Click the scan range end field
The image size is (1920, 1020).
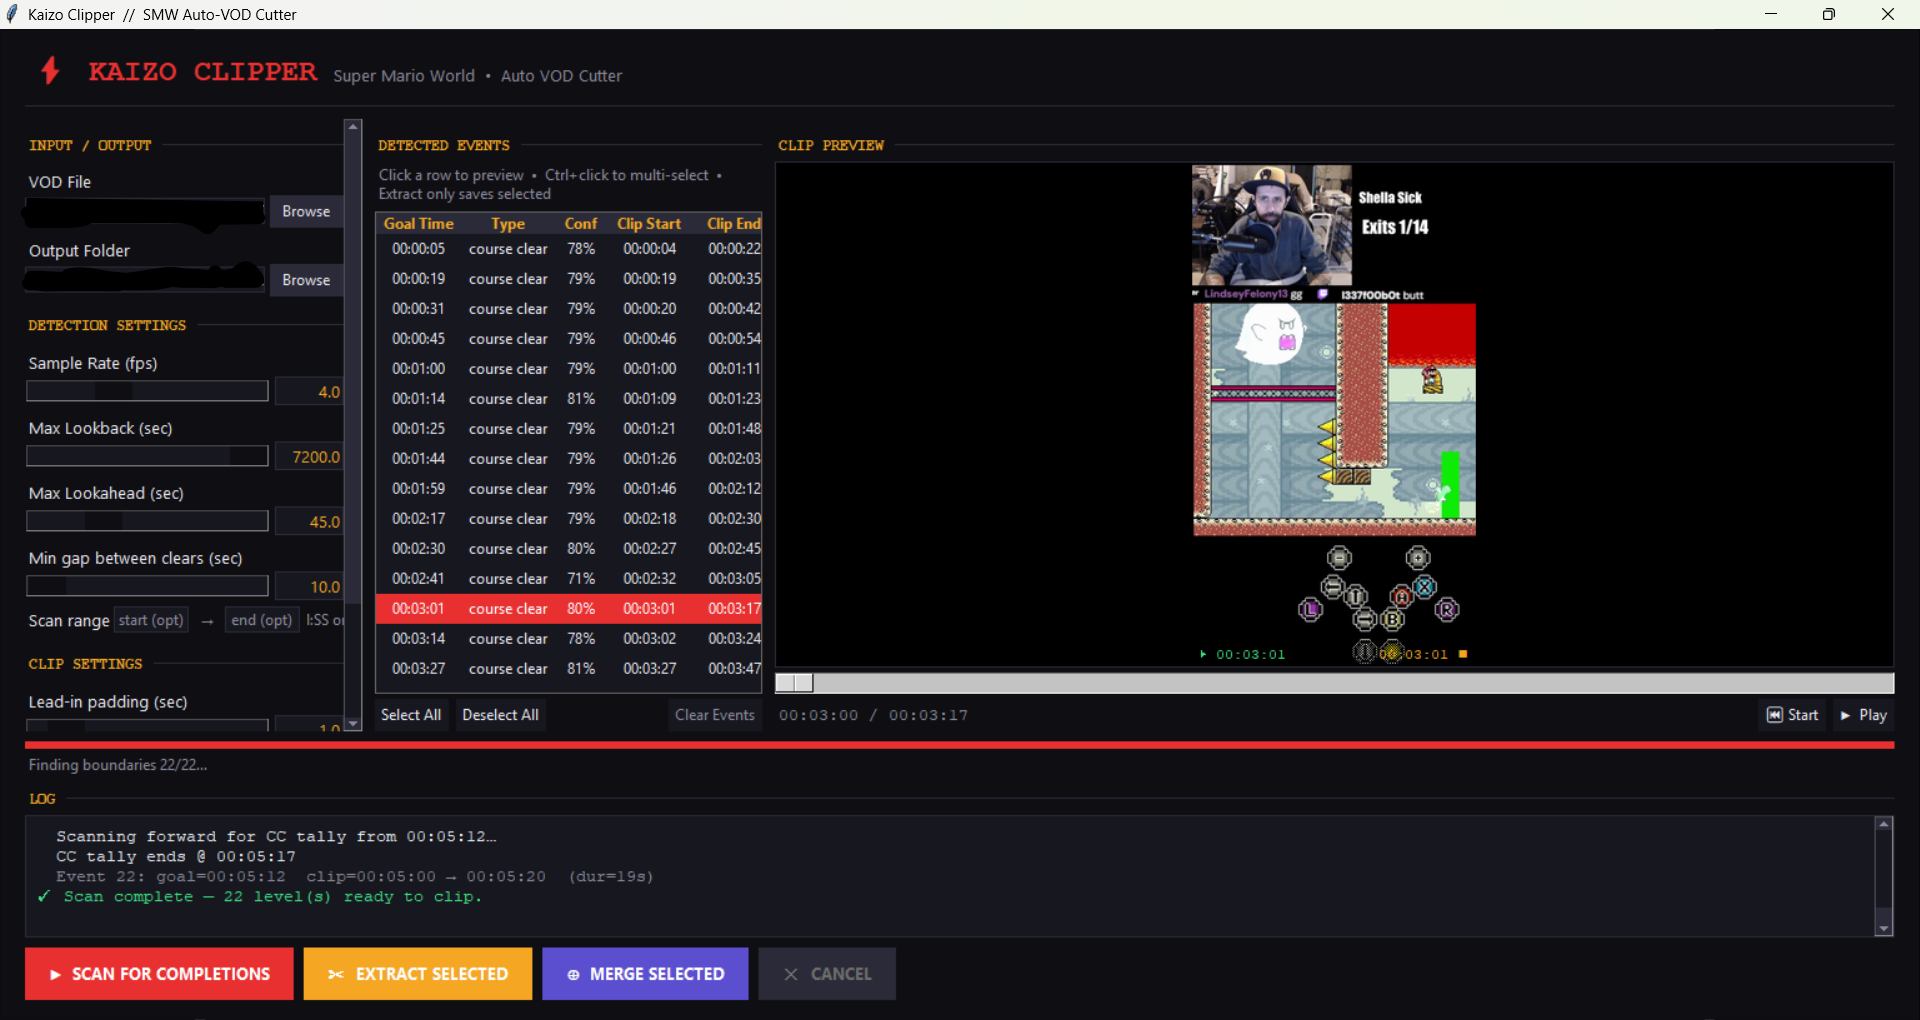pos(261,620)
